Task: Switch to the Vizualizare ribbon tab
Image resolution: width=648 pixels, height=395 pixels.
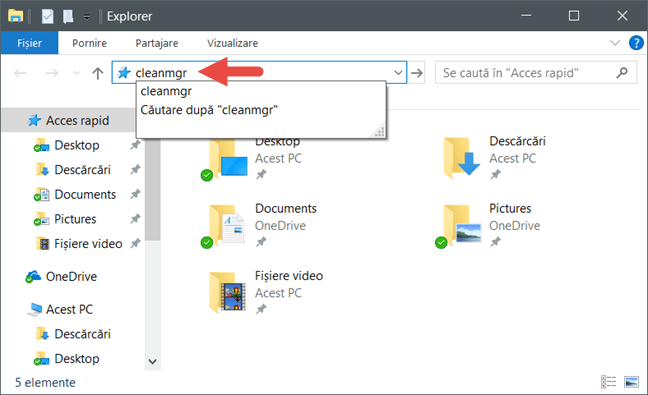Action: click(x=232, y=43)
